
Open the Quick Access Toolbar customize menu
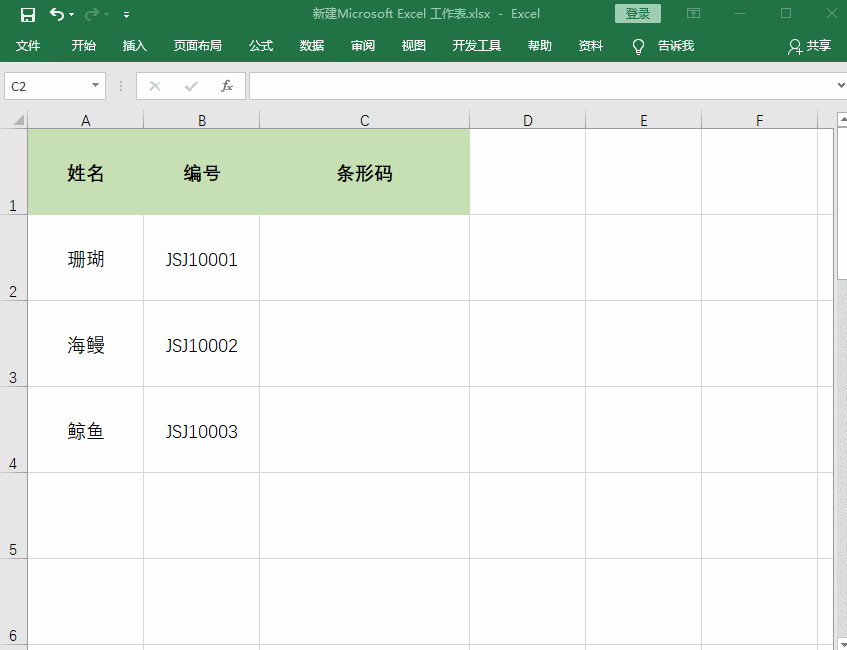pos(126,13)
